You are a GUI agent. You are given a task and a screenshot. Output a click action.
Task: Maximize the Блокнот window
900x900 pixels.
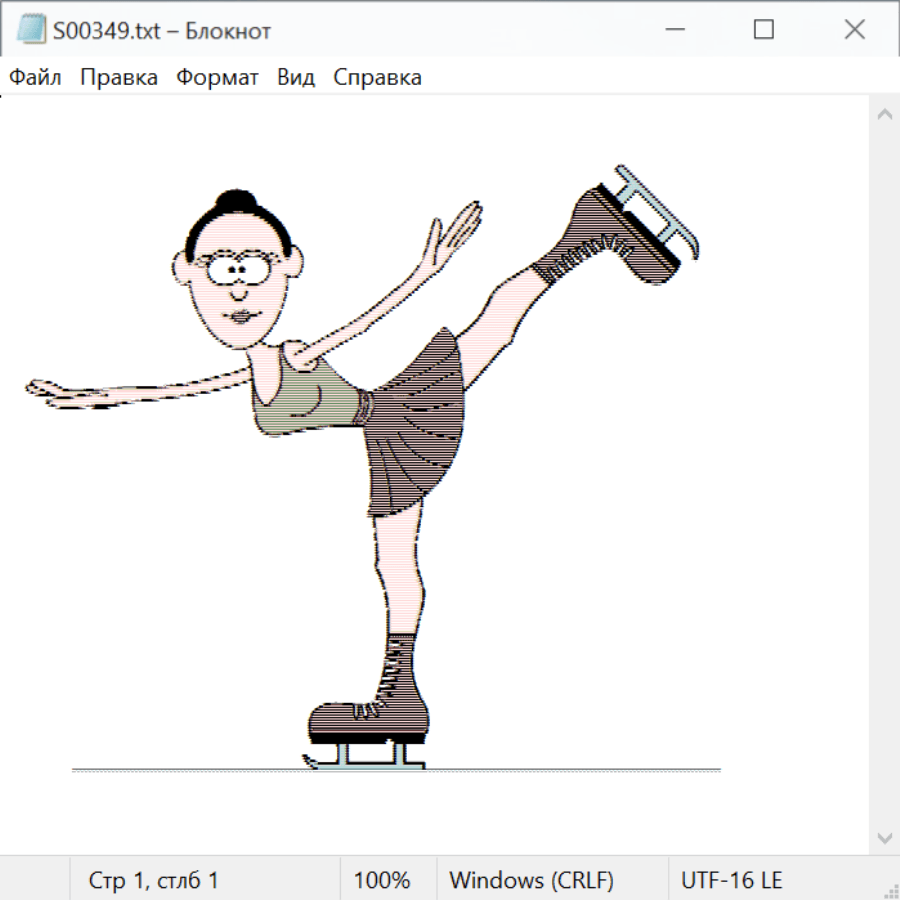tap(764, 30)
